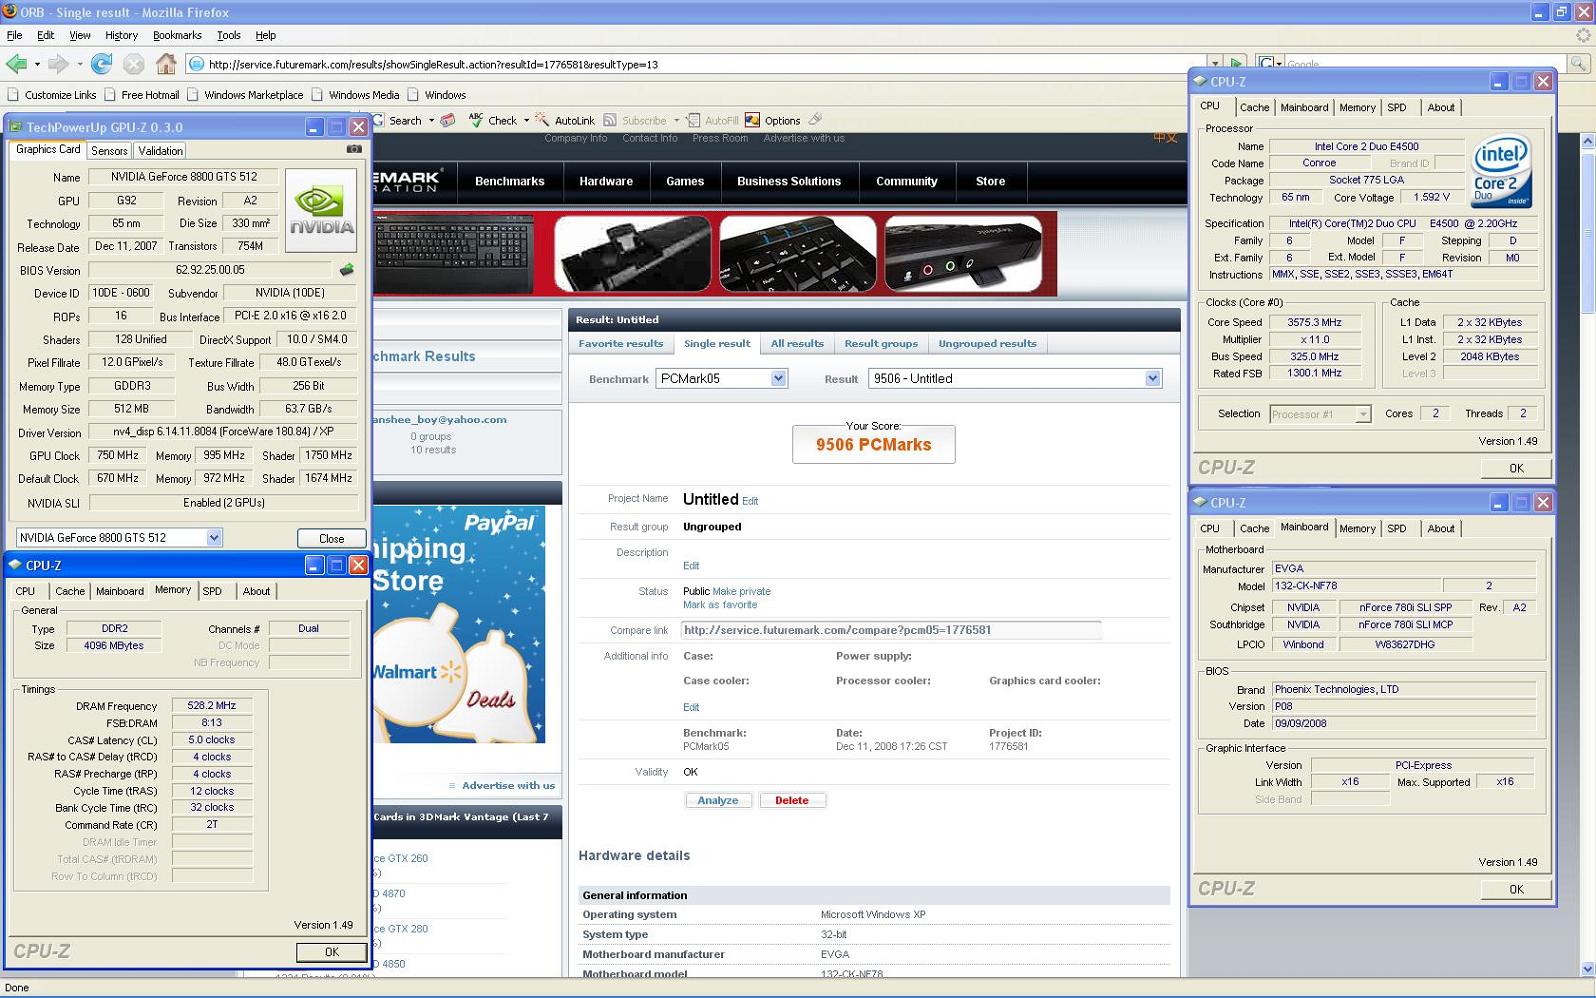Save GPU BIOS via green chip icon
The image size is (1596, 998).
[x=347, y=270]
